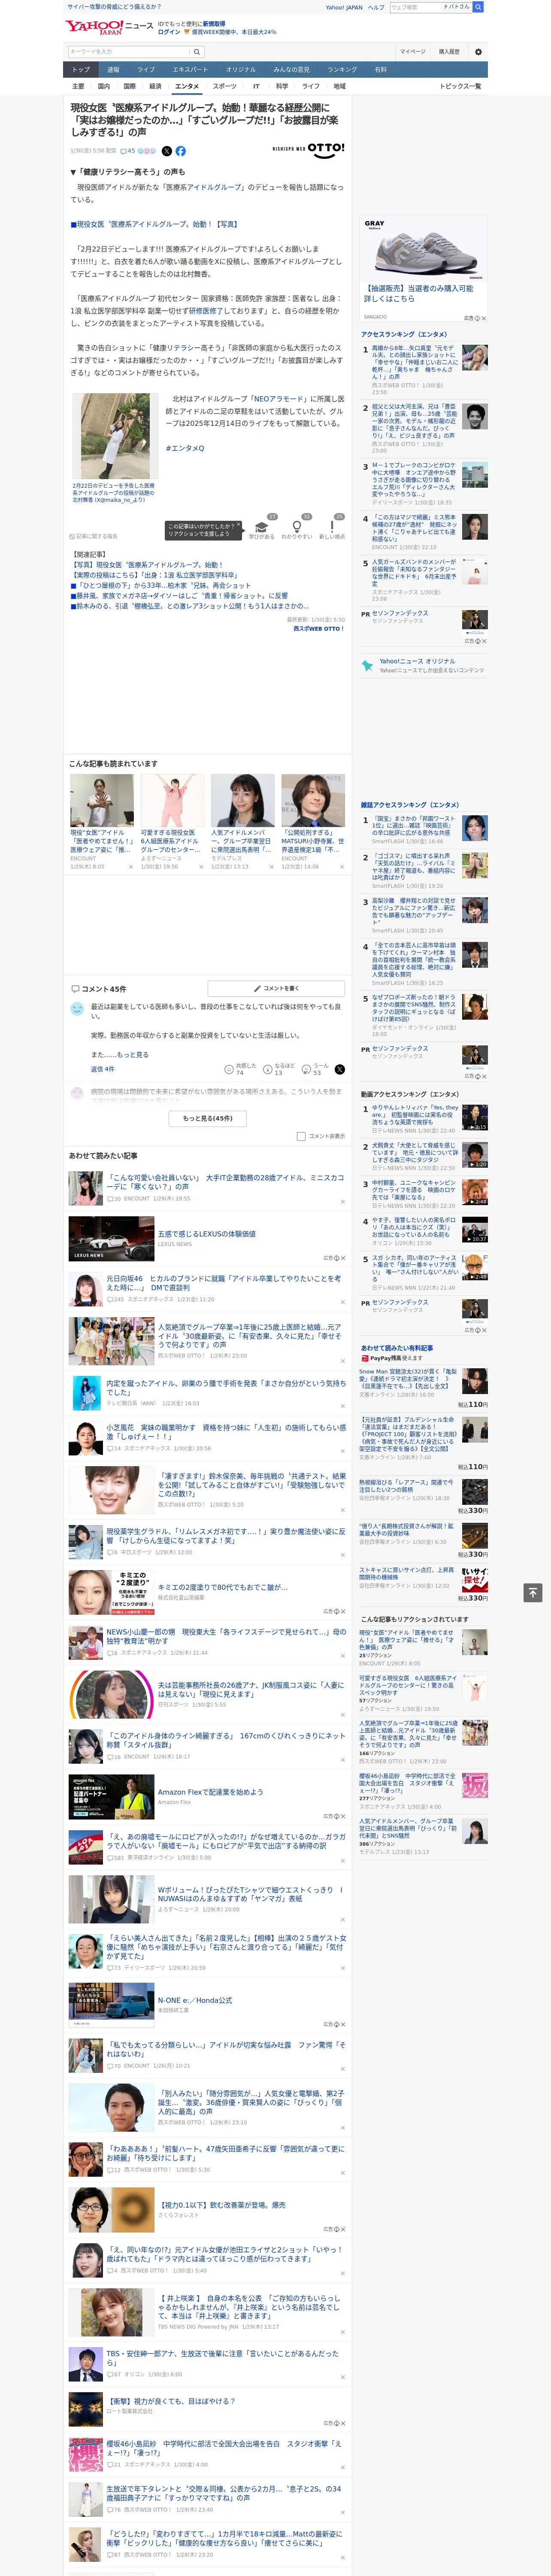This screenshot has height=2576, width=551.
Task: Click the うーん reaction on comment
Action: [316, 1070]
